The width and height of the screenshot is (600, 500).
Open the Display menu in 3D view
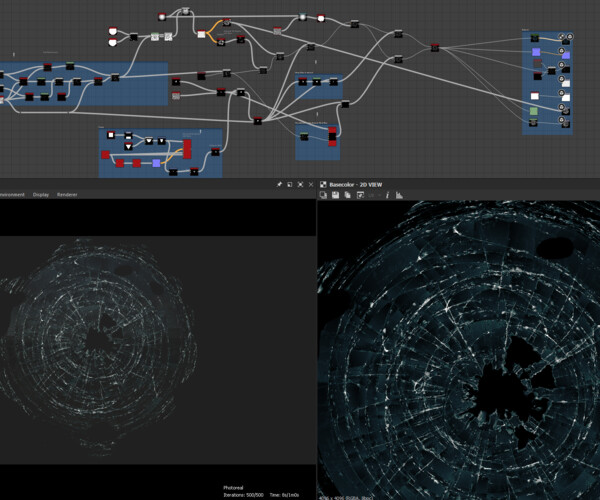coord(41,195)
